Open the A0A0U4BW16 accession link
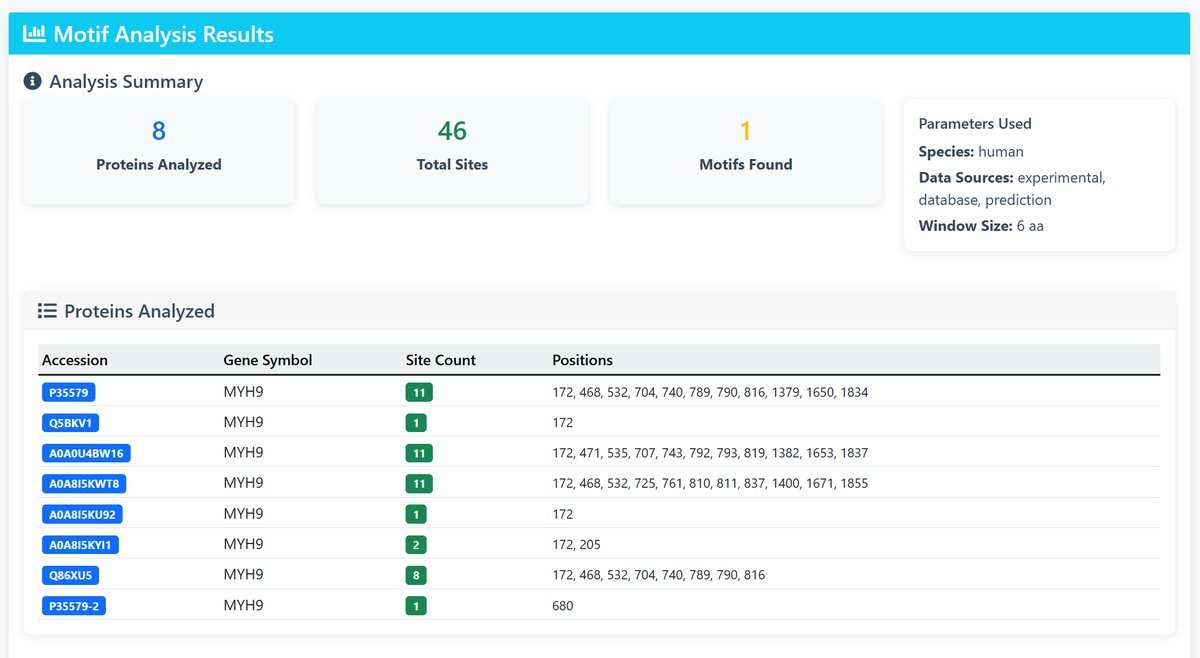1200x658 pixels. (84, 452)
